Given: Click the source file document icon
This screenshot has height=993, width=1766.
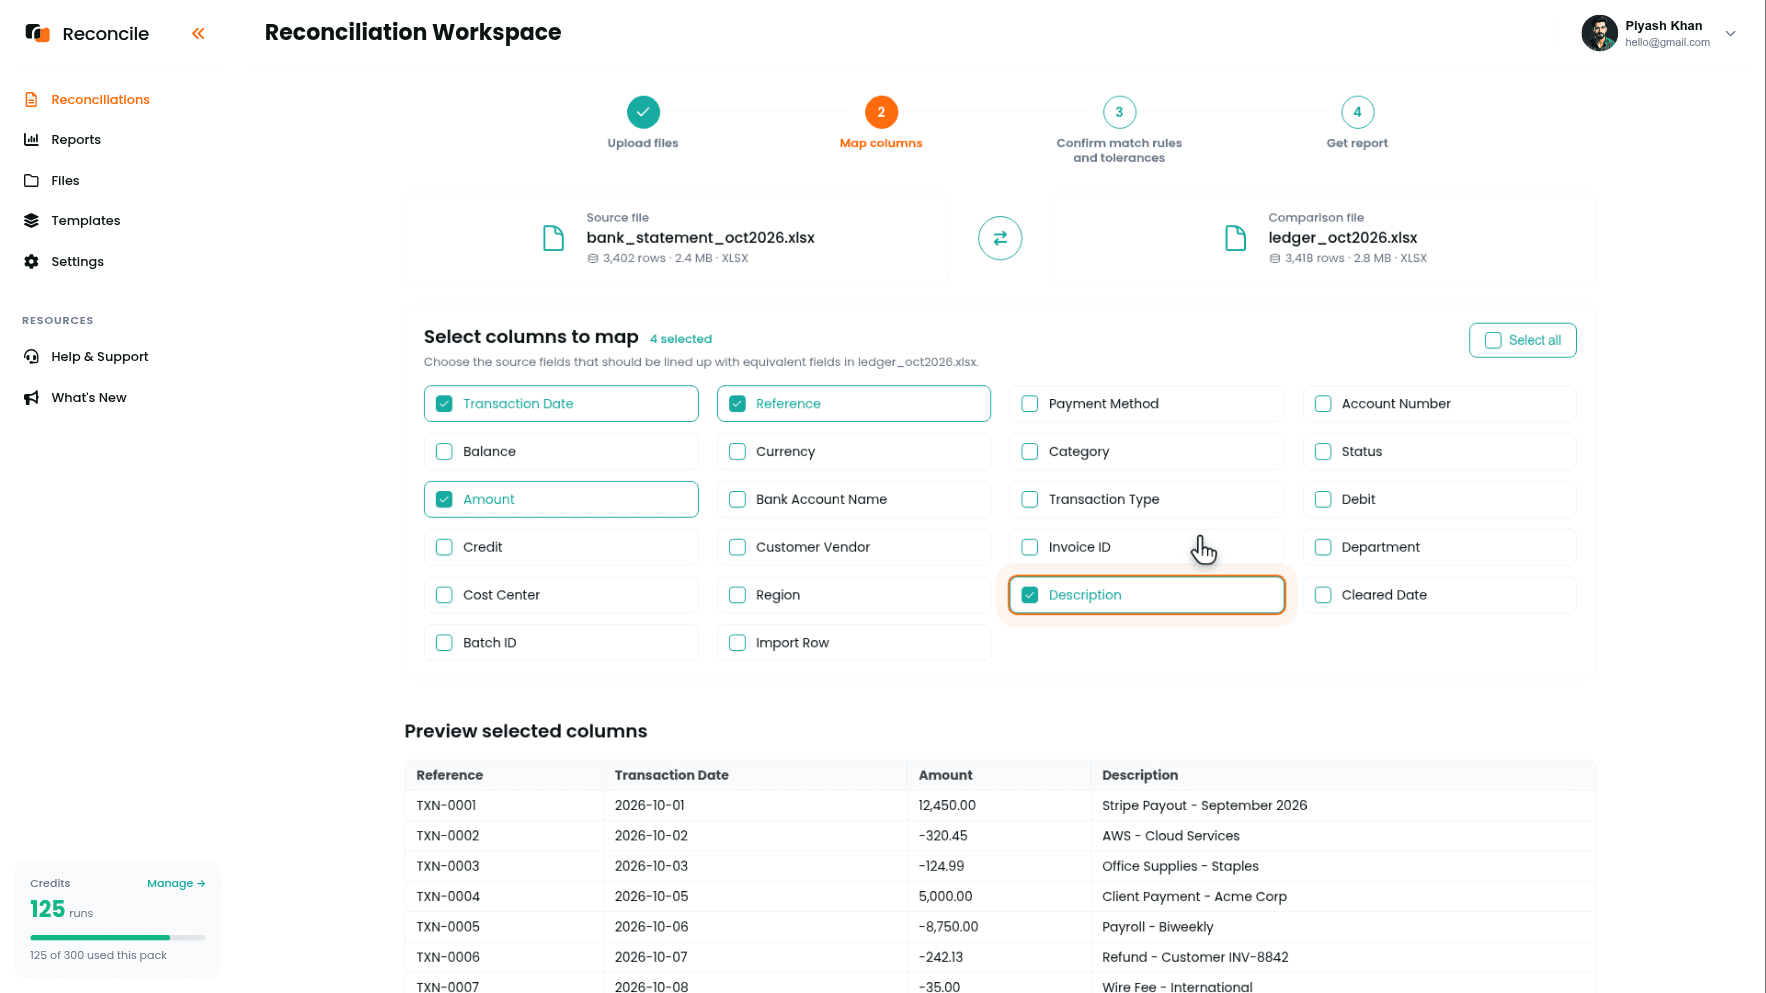Looking at the screenshot, I should click(x=553, y=238).
